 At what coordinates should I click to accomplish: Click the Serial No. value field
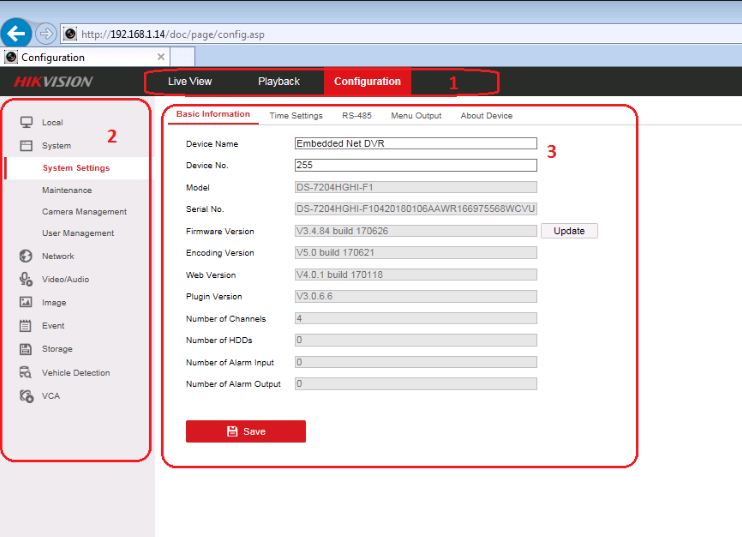coord(415,209)
